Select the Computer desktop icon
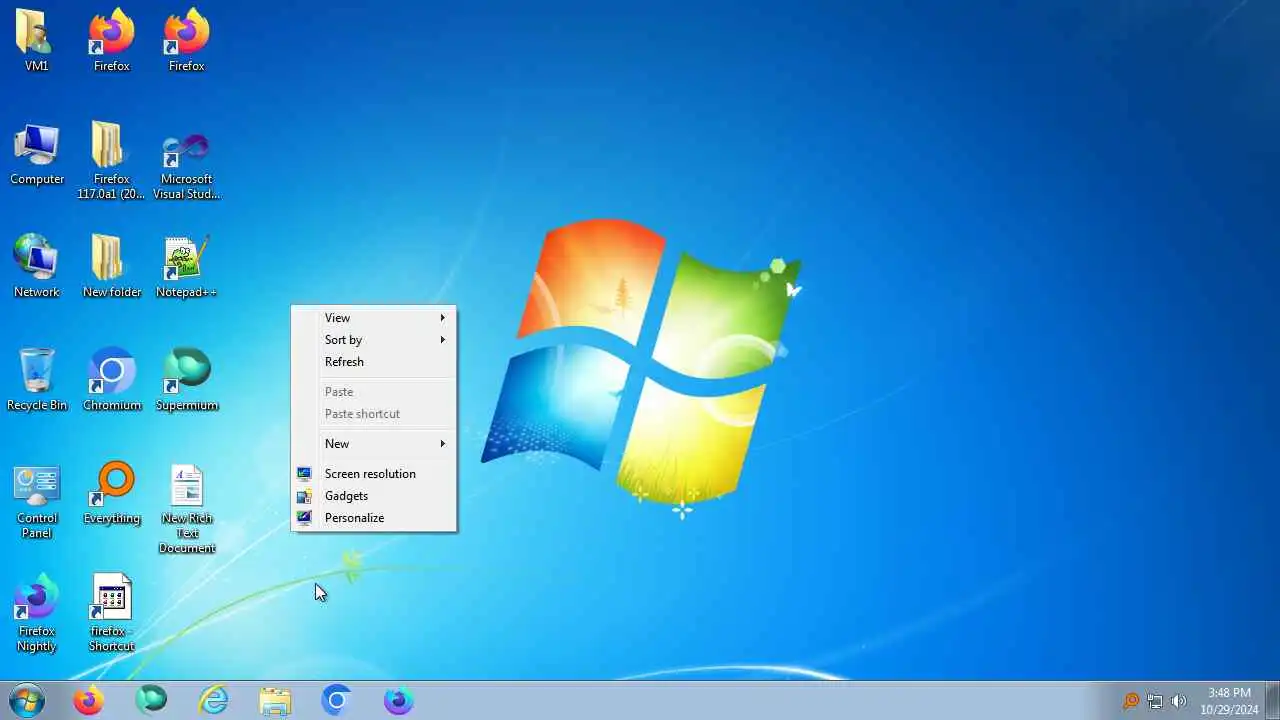The image size is (1280, 720). 37,154
